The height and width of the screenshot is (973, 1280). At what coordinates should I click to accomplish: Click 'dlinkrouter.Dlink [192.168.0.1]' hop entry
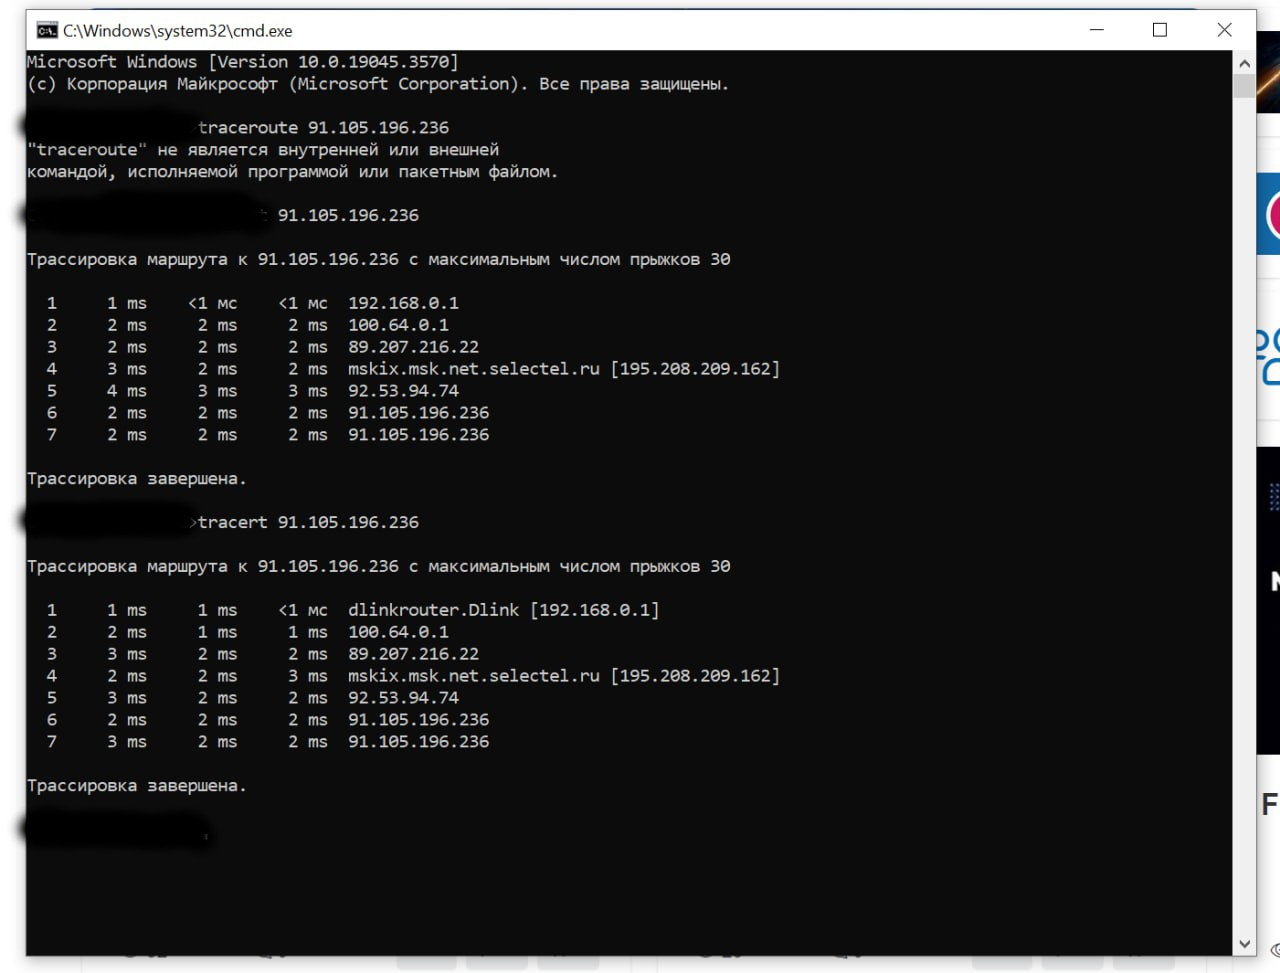point(504,610)
